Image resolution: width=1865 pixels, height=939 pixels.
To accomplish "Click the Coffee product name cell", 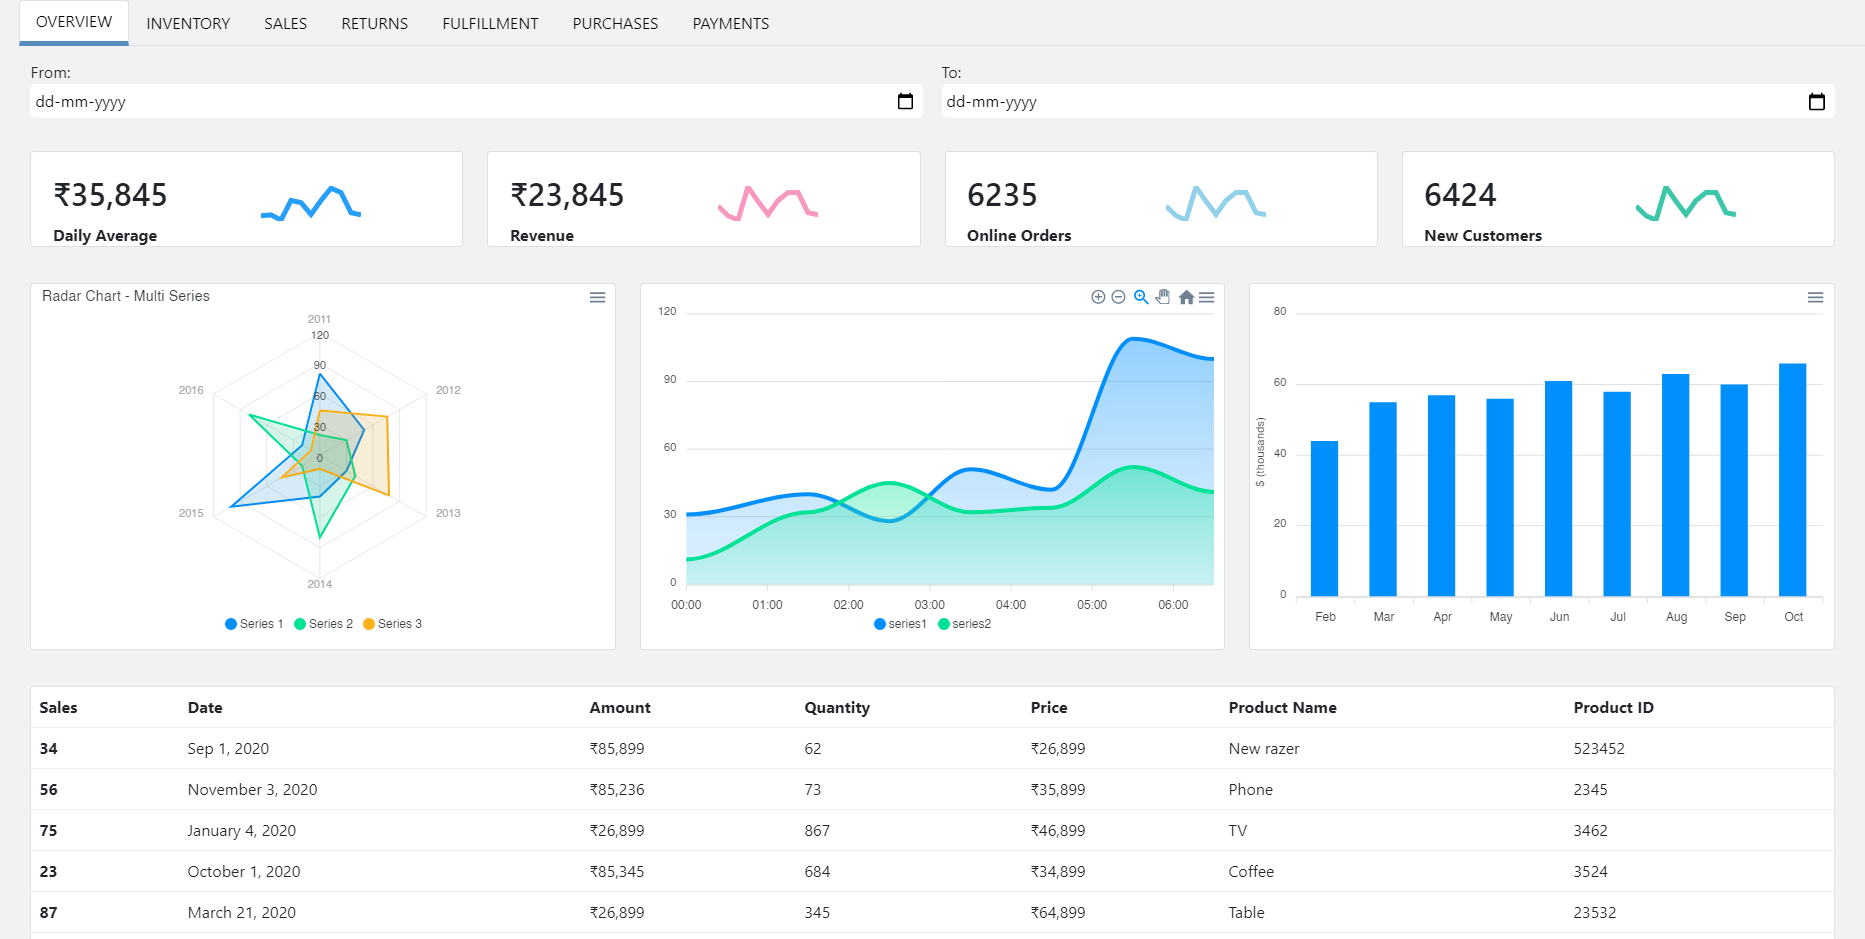I will tap(1251, 871).
